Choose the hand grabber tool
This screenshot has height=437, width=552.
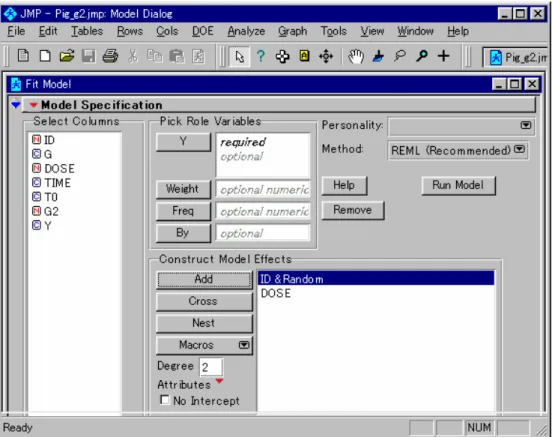tap(356, 56)
